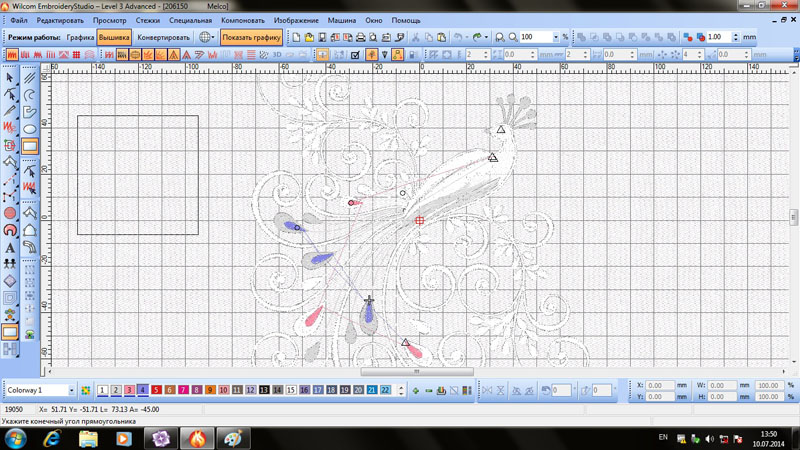The width and height of the screenshot is (800, 450).
Task: Click the Undo arrow icon
Action: (458, 37)
